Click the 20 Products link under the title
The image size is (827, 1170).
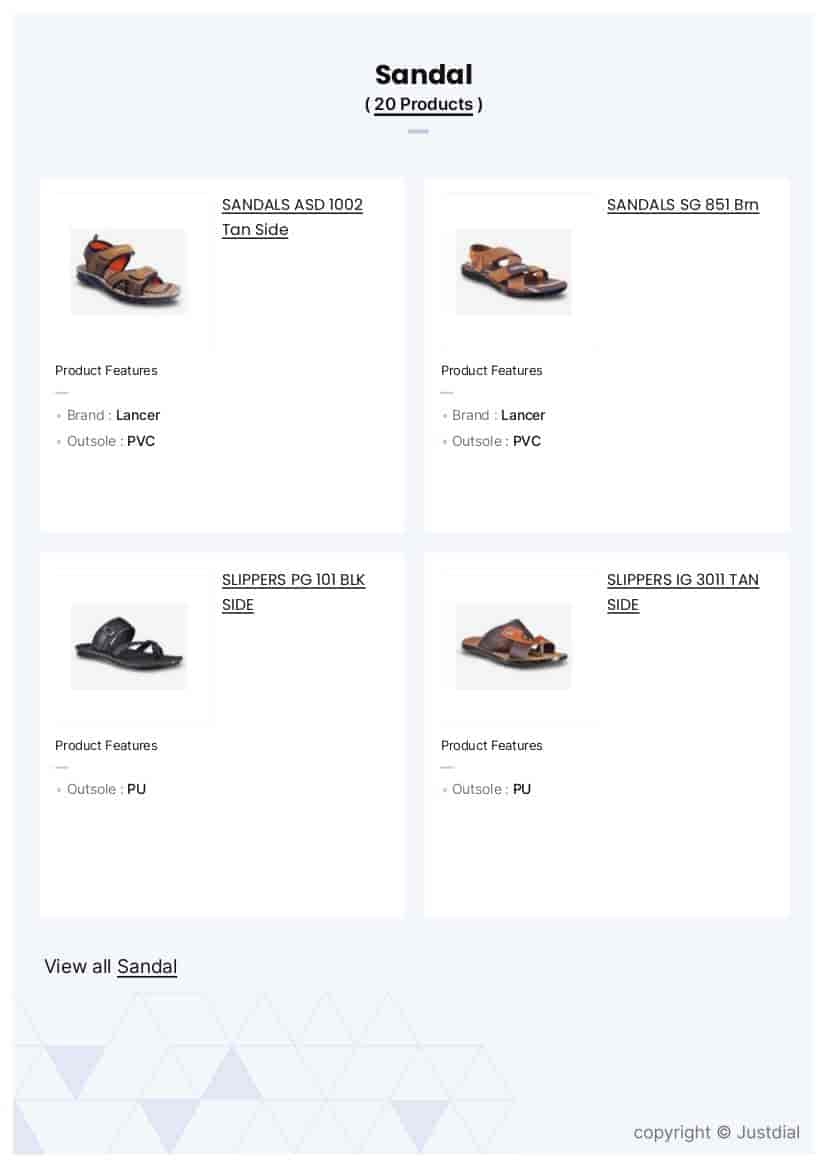(423, 104)
